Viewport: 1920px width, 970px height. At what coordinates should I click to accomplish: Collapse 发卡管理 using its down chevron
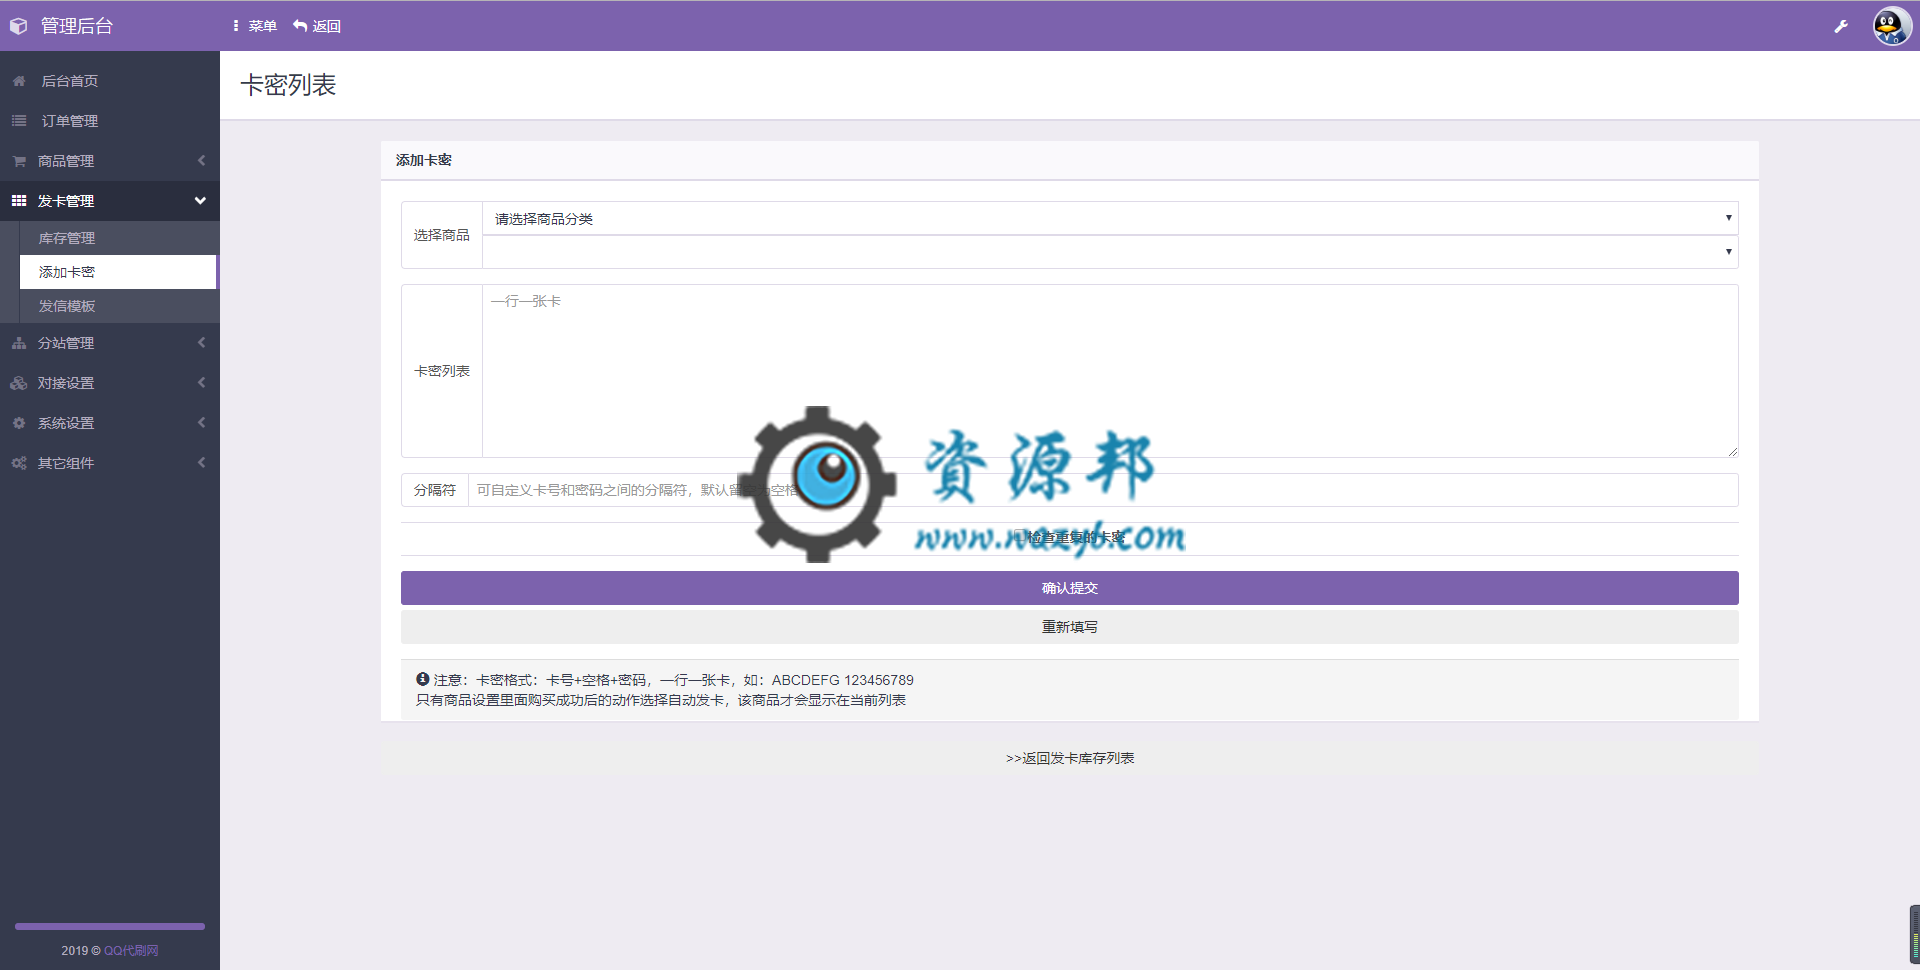(200, 201)
